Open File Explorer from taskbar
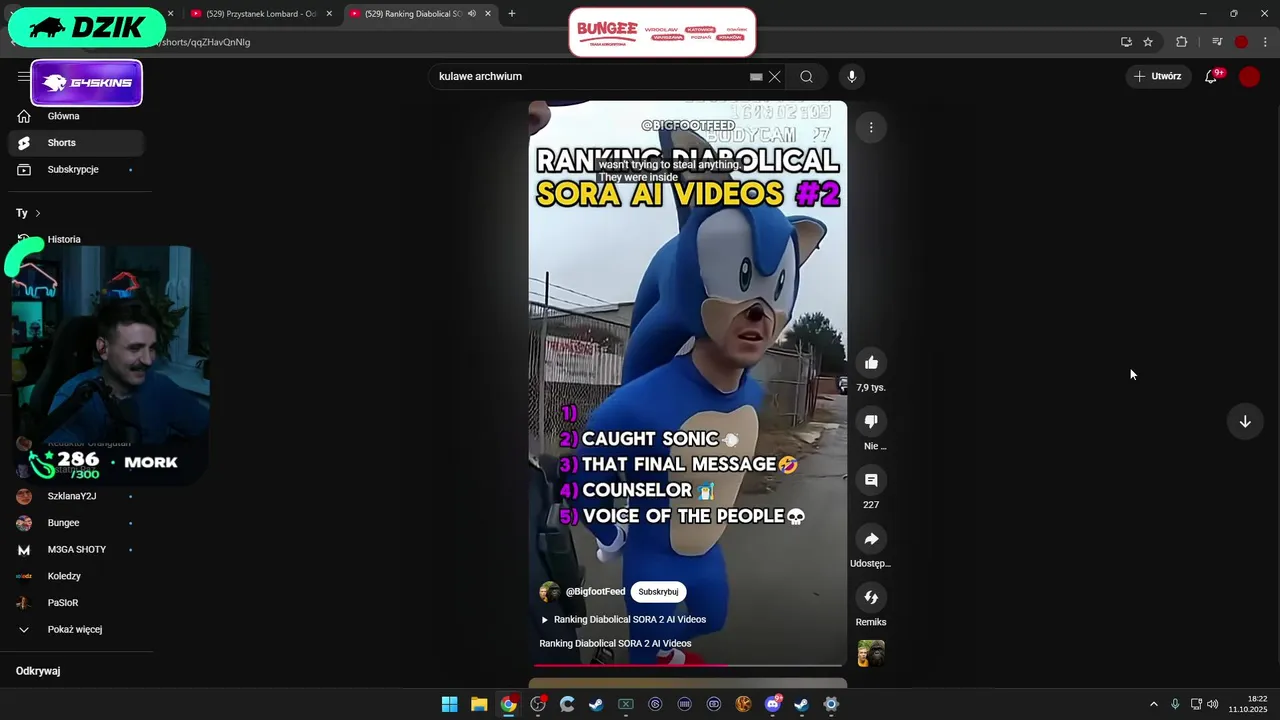This screenshot has height=720, width=1280. 479,704
